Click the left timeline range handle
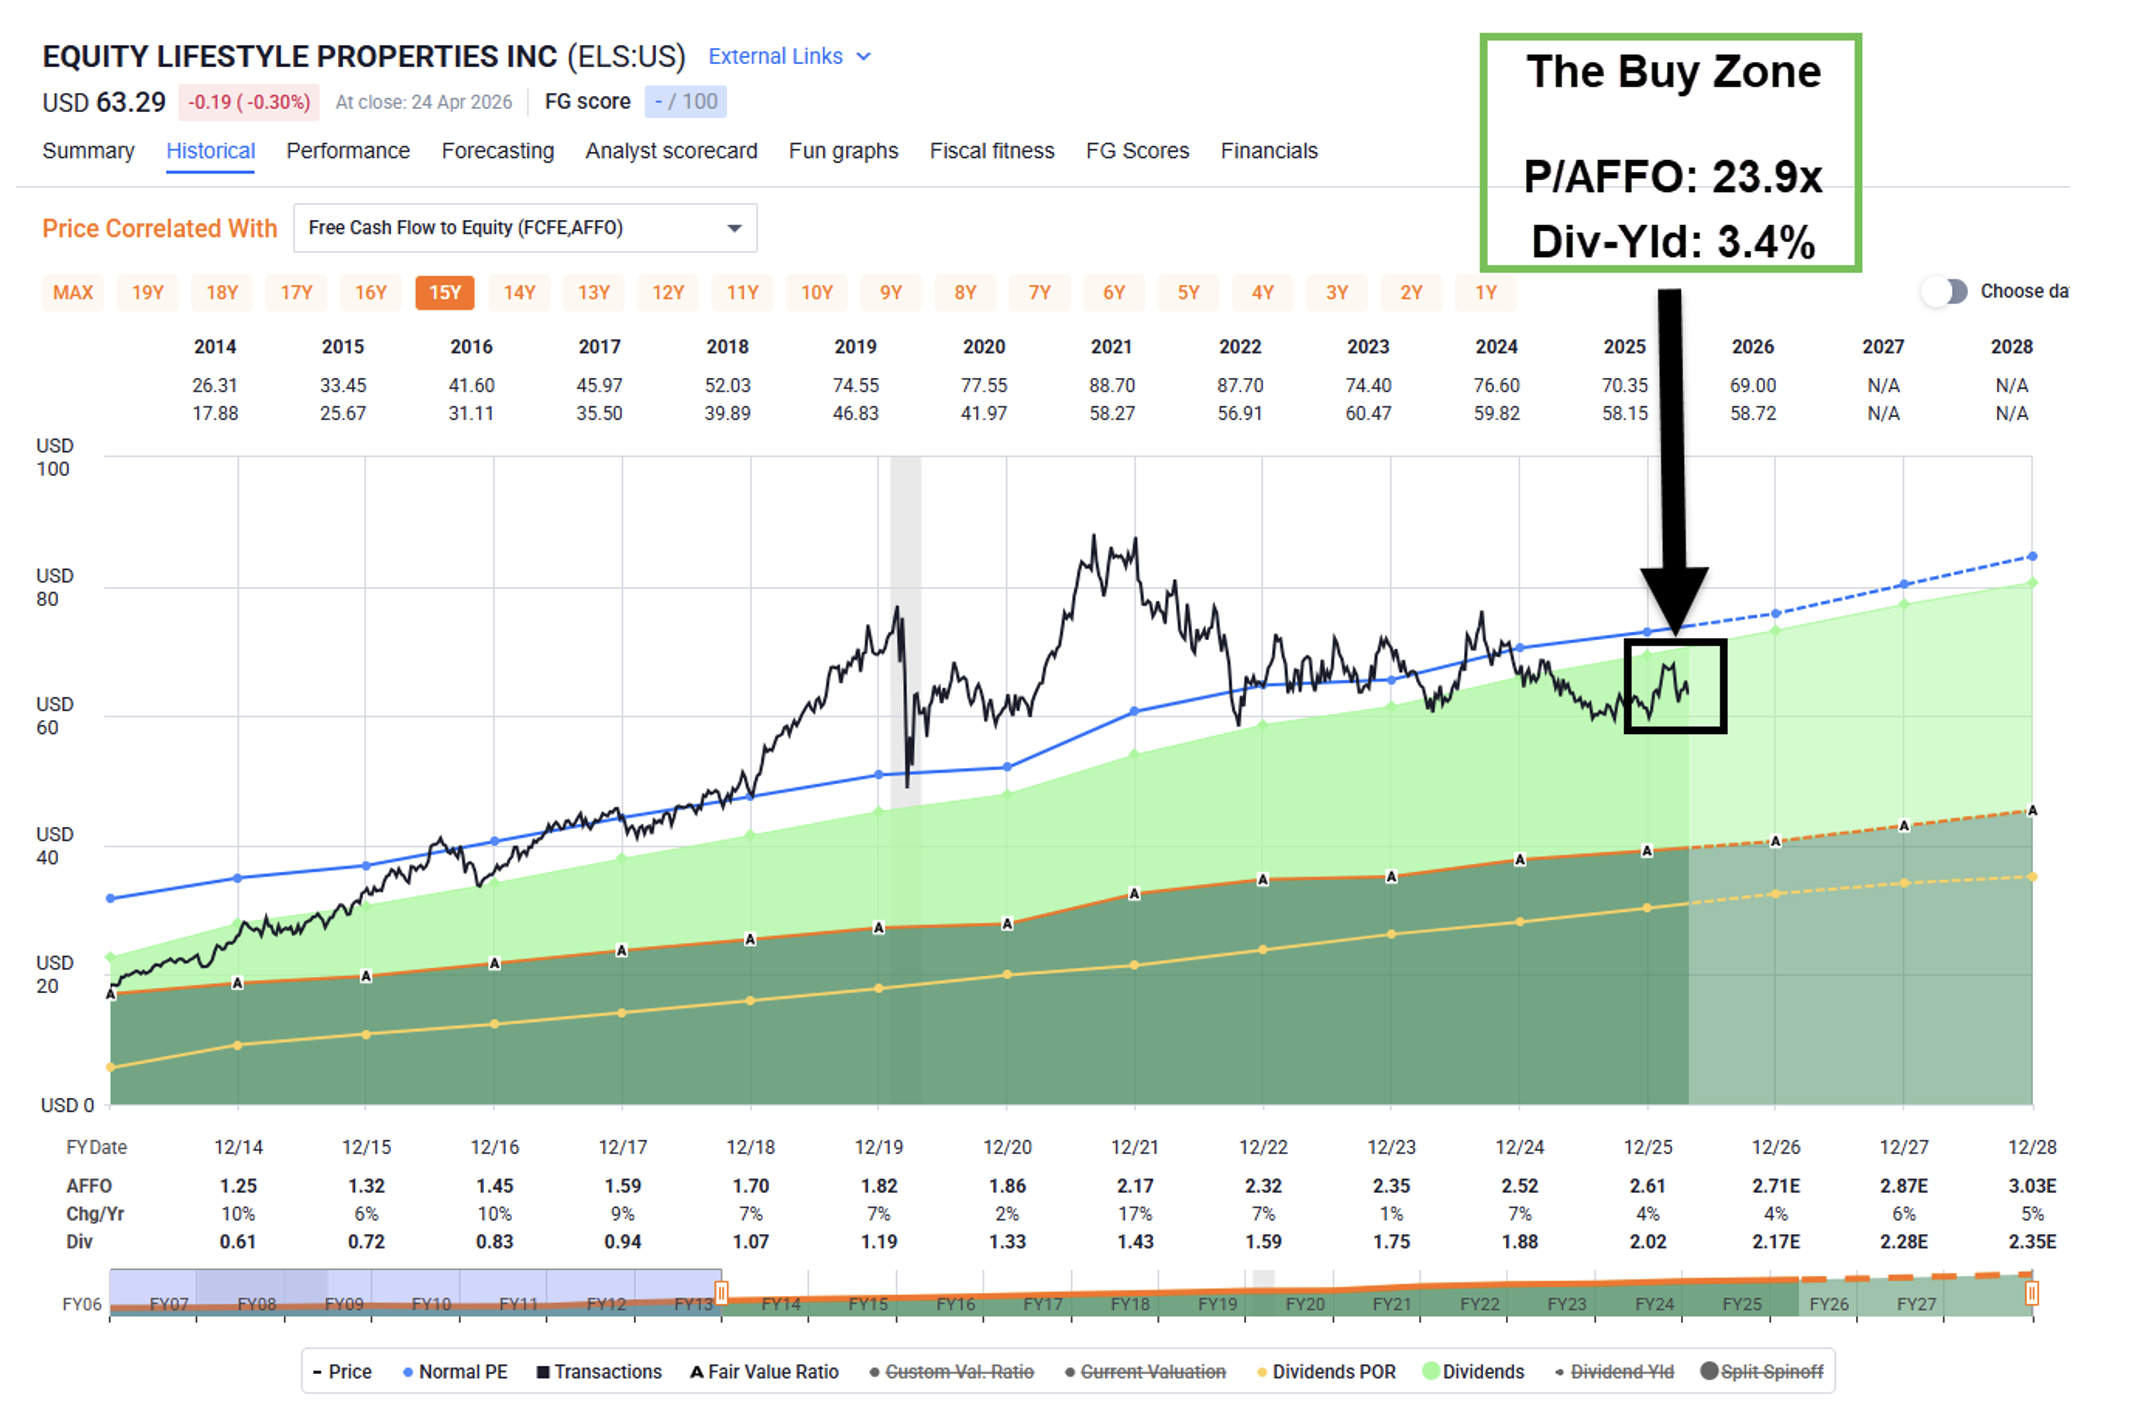Image resolution: width=2136 pixels, height=1426 pixels. [721, 1292]
